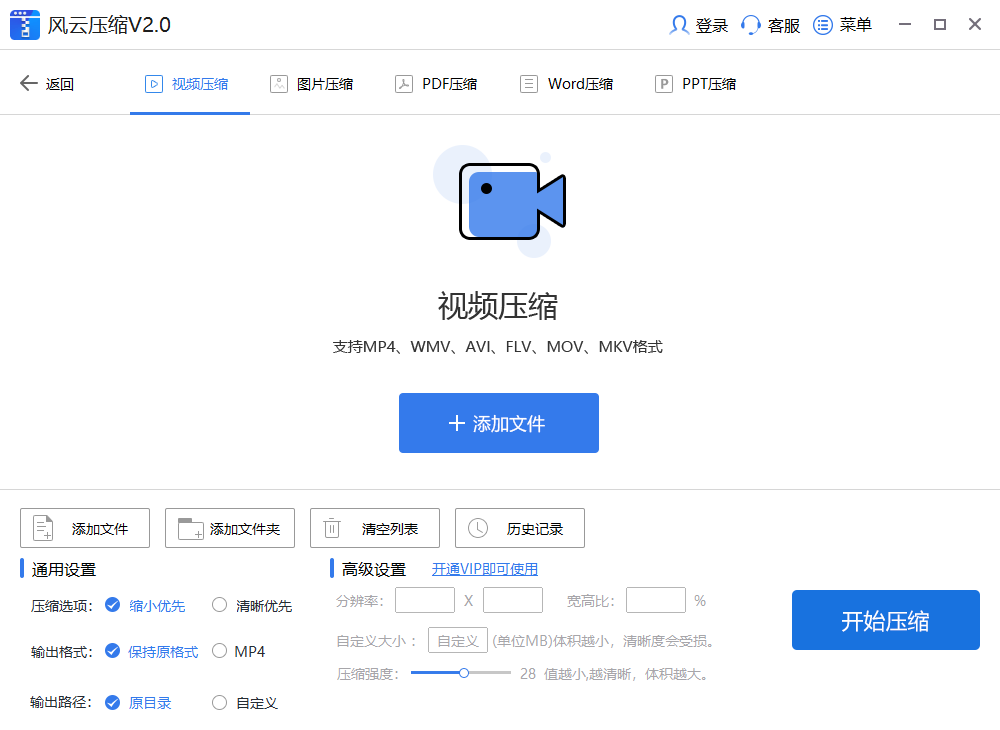Screen dimensions: 1000x730
Task: Click the back arrow 返回
Action: point(29,84)
